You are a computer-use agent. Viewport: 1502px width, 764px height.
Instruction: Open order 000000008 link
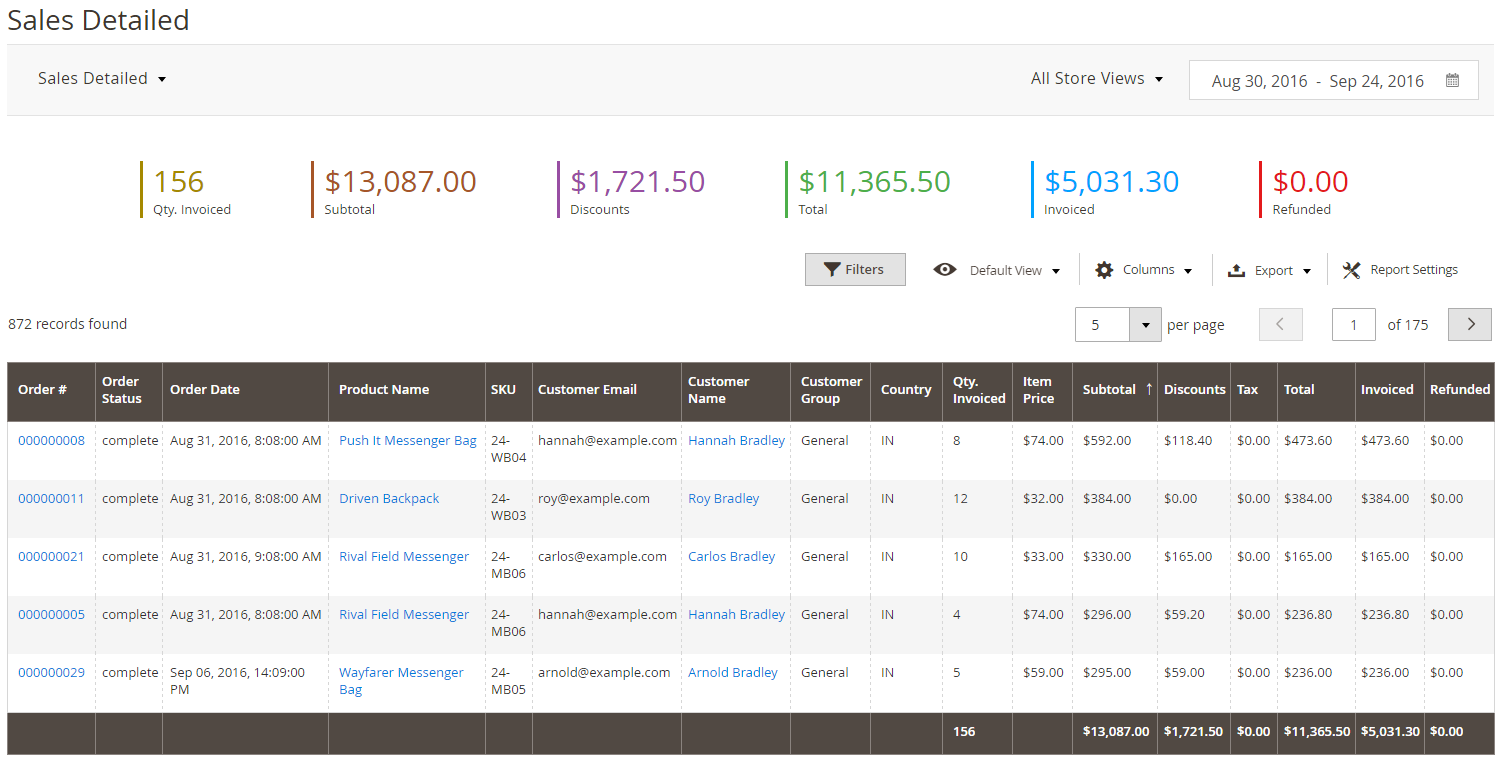click(51, 440)
